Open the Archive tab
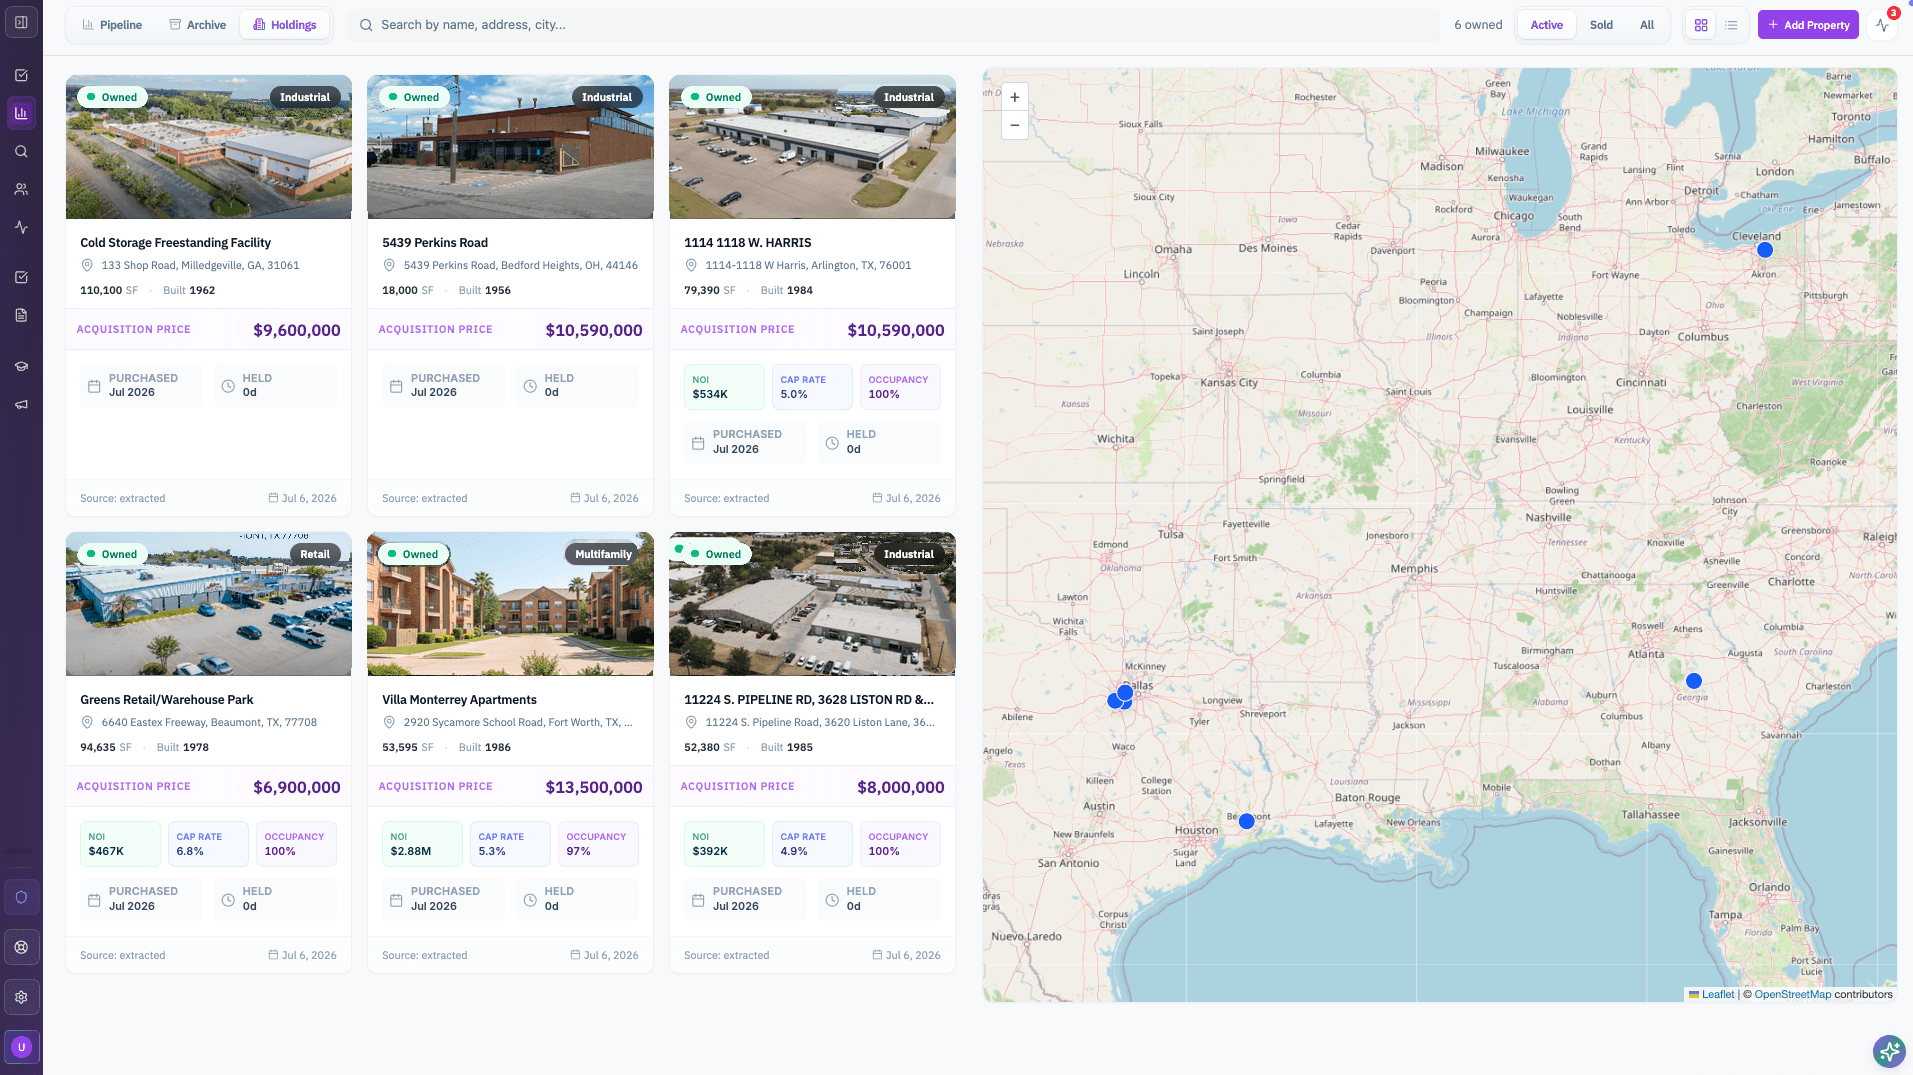Image resolution: width=1913 pixels, height=1075 pixels. (197, 25)
